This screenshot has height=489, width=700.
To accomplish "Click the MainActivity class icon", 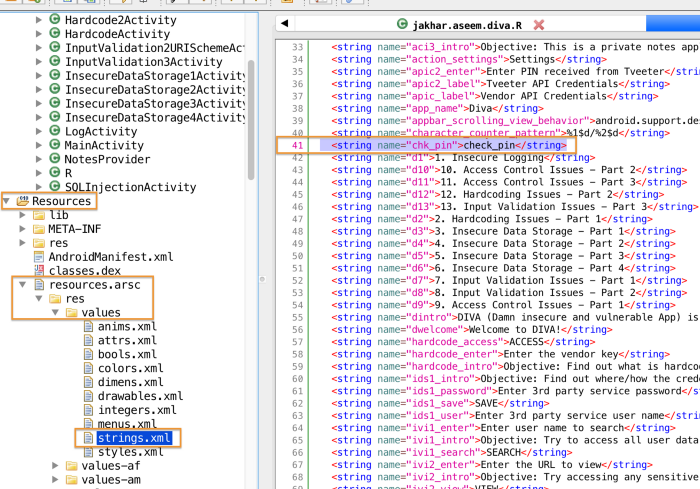I will [x=54, y=145].
